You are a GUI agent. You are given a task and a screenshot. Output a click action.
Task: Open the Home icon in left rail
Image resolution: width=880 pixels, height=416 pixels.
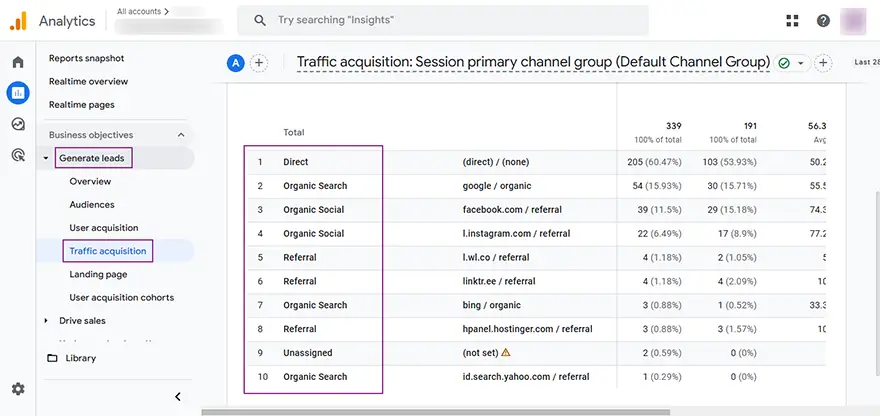18,62
